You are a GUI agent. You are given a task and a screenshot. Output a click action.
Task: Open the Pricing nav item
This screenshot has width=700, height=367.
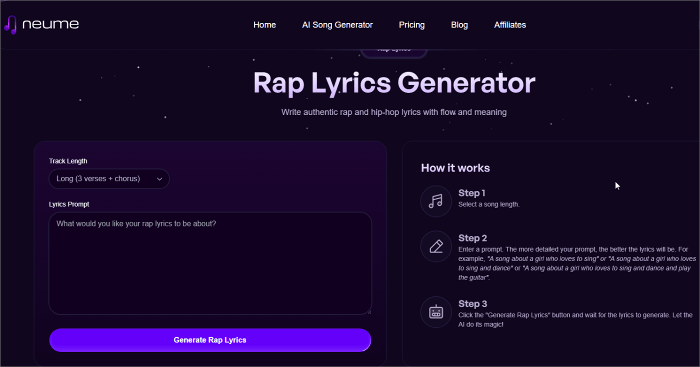point(412,25)
